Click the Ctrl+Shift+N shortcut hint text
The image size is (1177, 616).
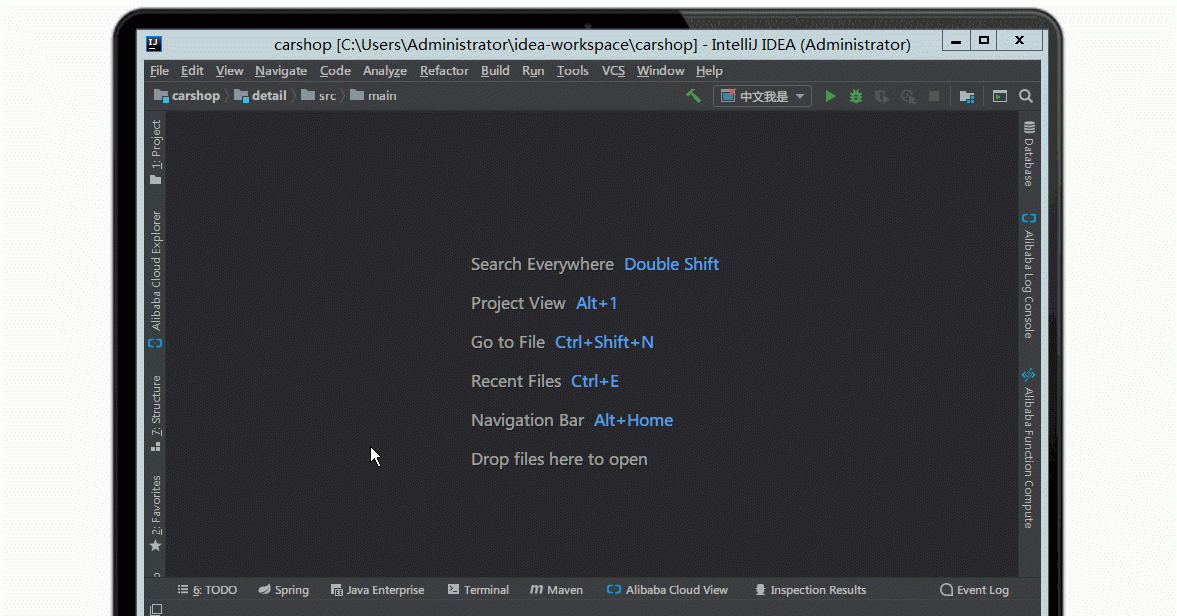click(x=604, y=342)
